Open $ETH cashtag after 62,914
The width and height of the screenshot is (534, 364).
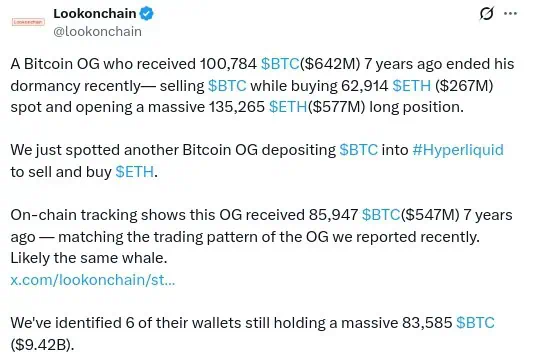tap(411, 86)
